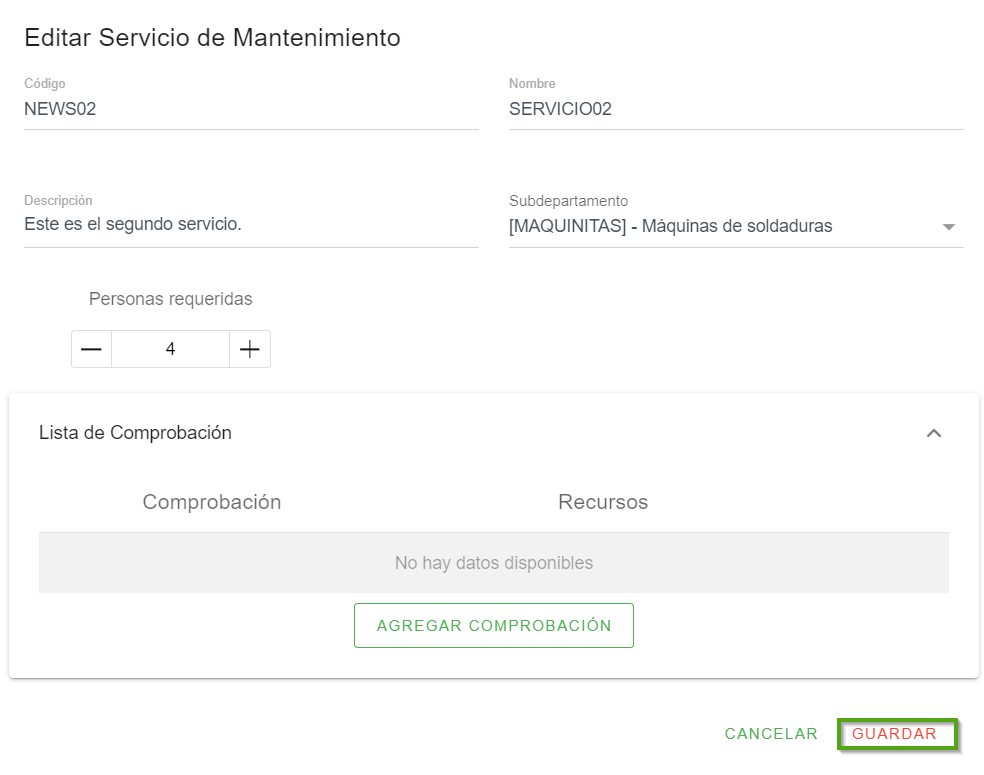Click the Comprobación column header
Image resolution: width=984 pixels, height=775 pixels.
[x=212, y=502]
